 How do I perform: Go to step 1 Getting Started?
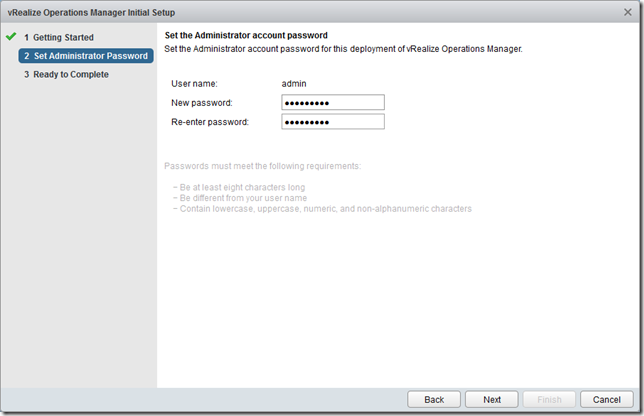[63, 38]
